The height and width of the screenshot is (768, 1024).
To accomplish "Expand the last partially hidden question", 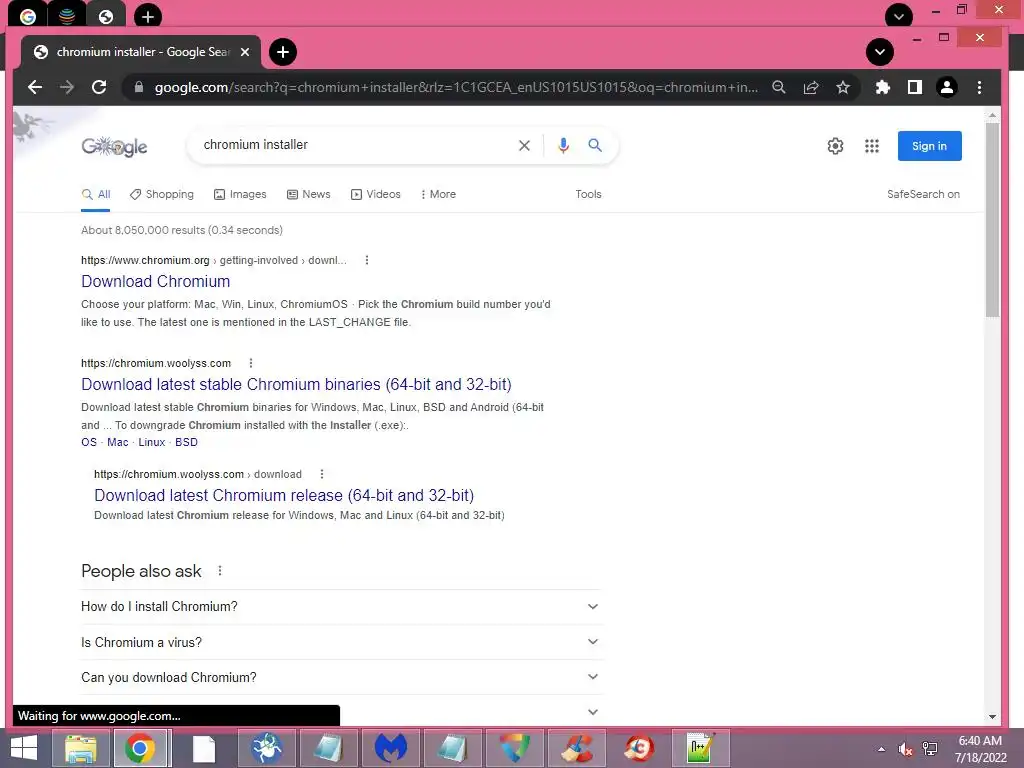I will click(x=592, y=712).
